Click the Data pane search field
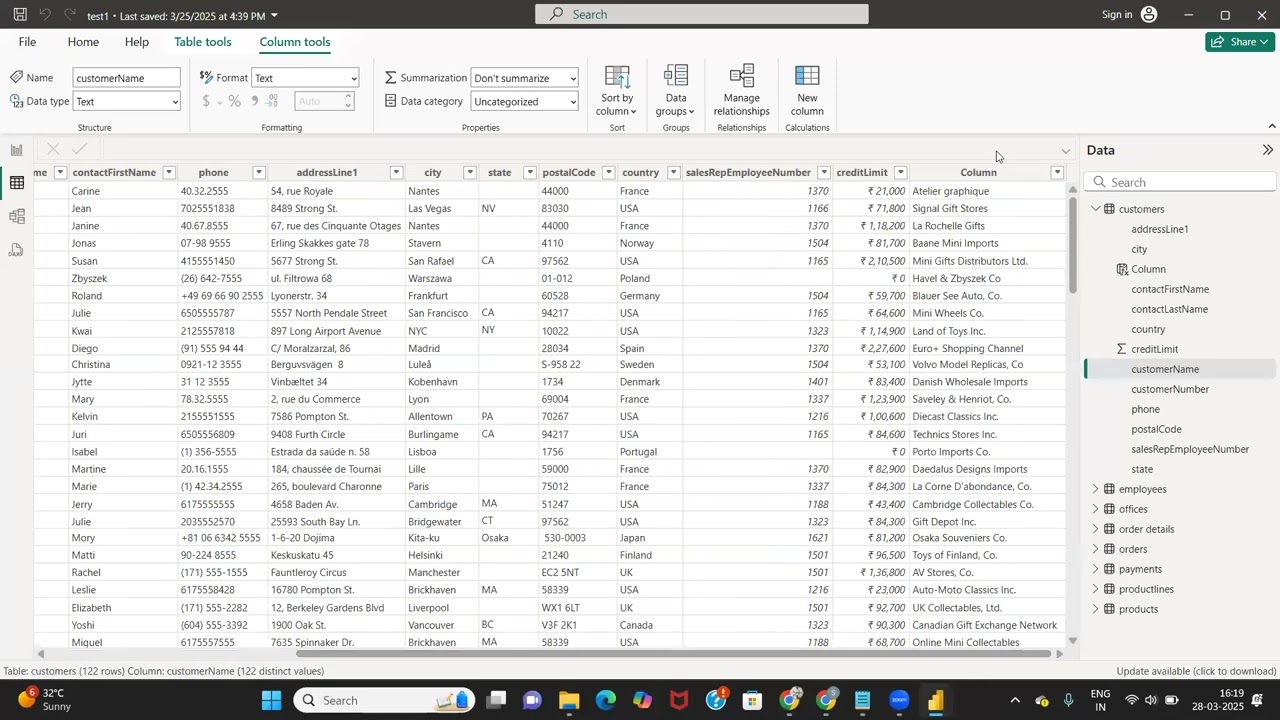1280x720 pixels. click(1181, 182)
